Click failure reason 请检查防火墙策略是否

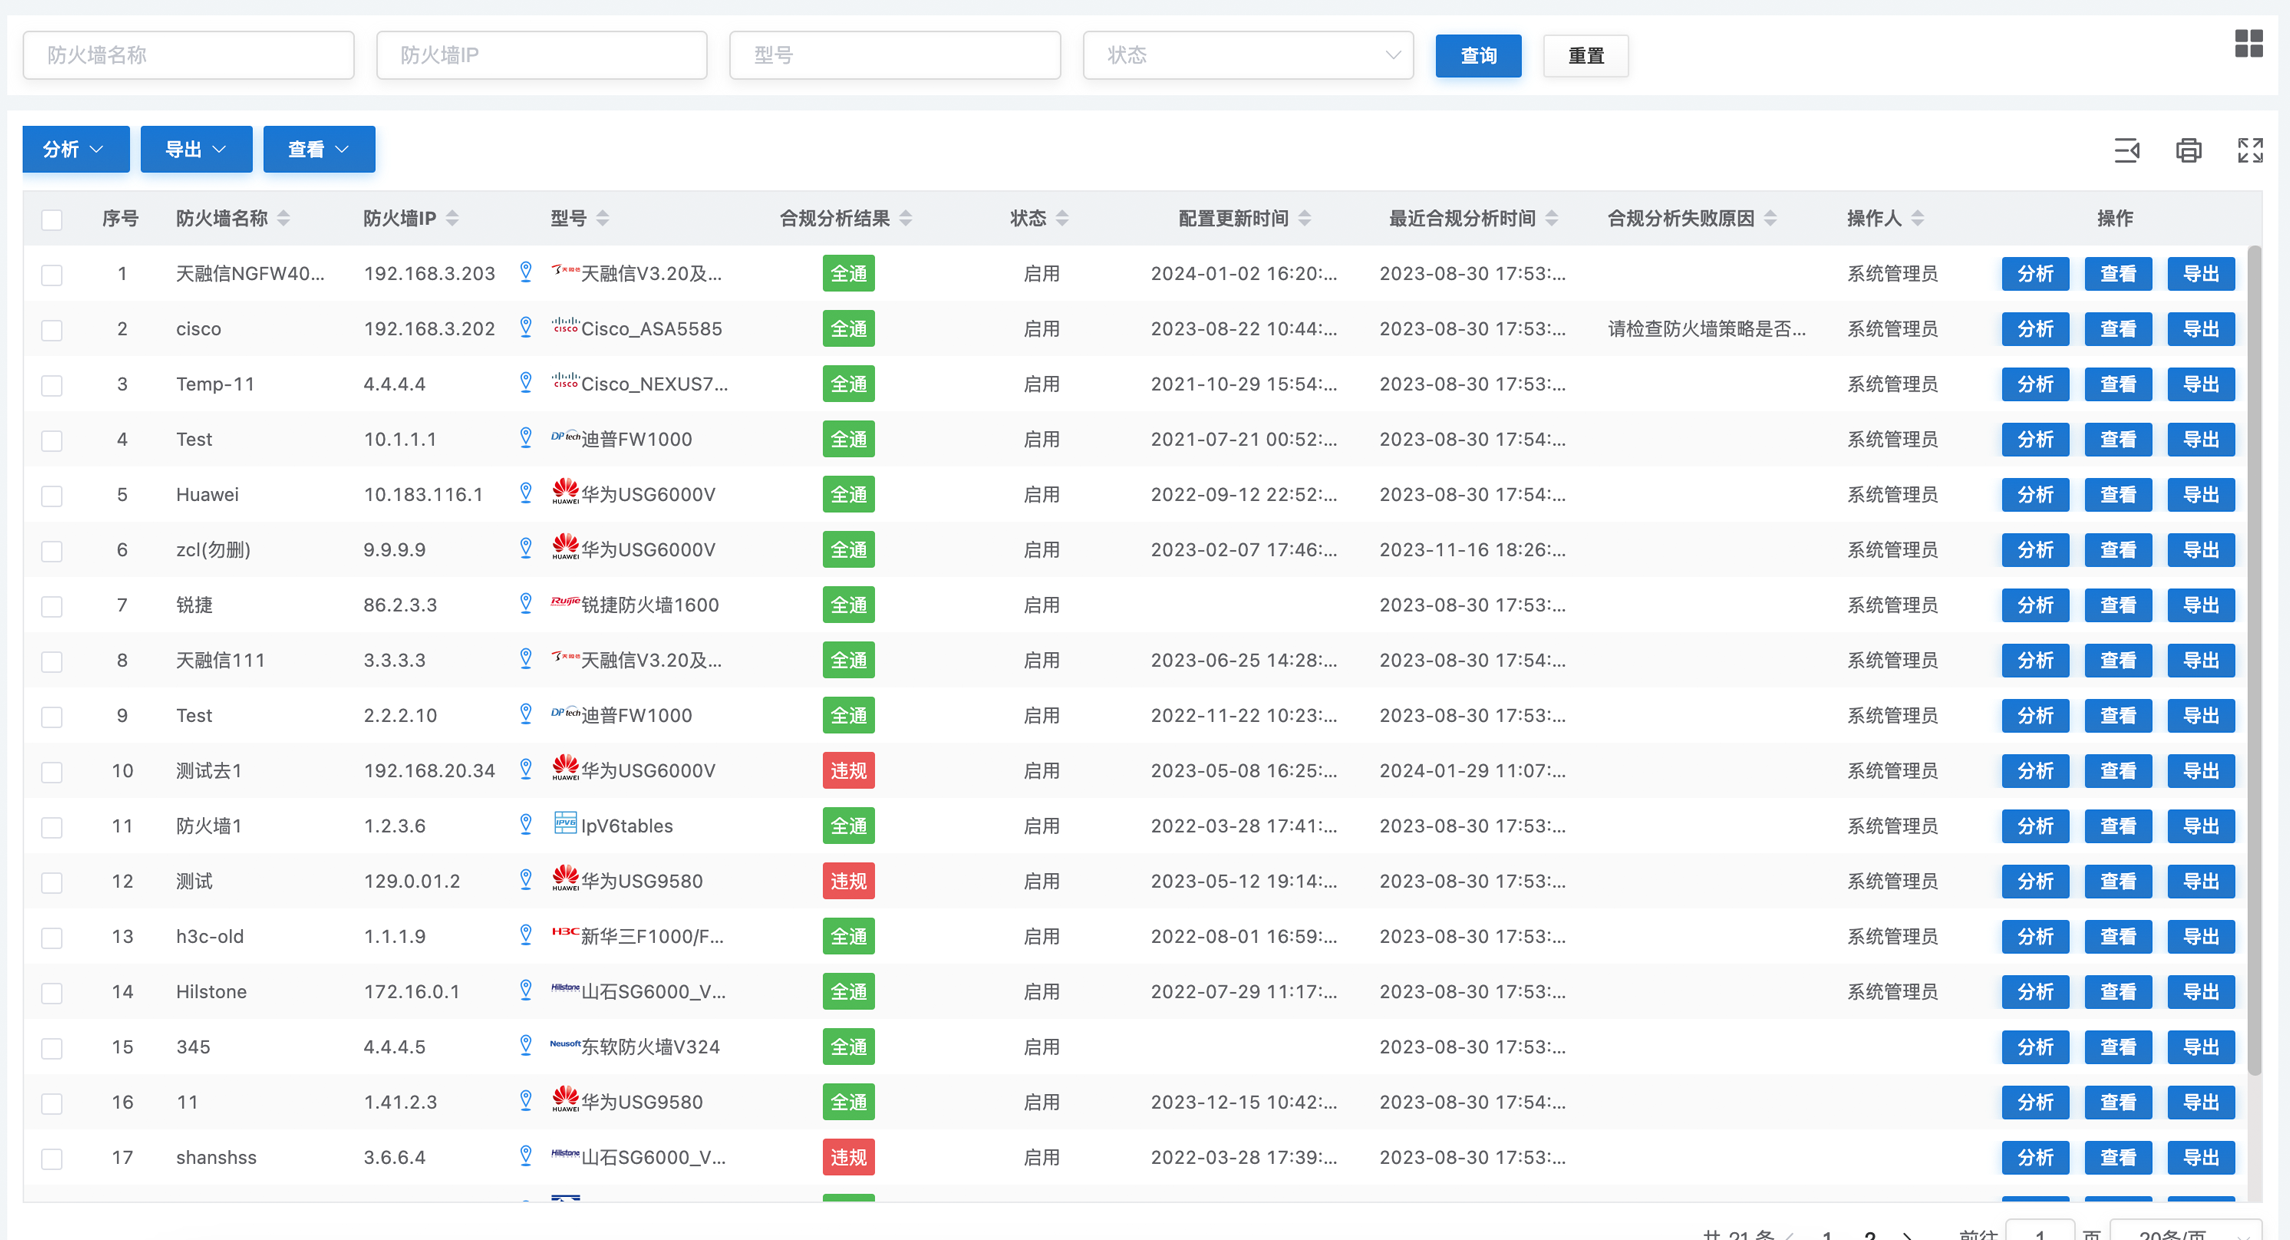coord(1706,329)
